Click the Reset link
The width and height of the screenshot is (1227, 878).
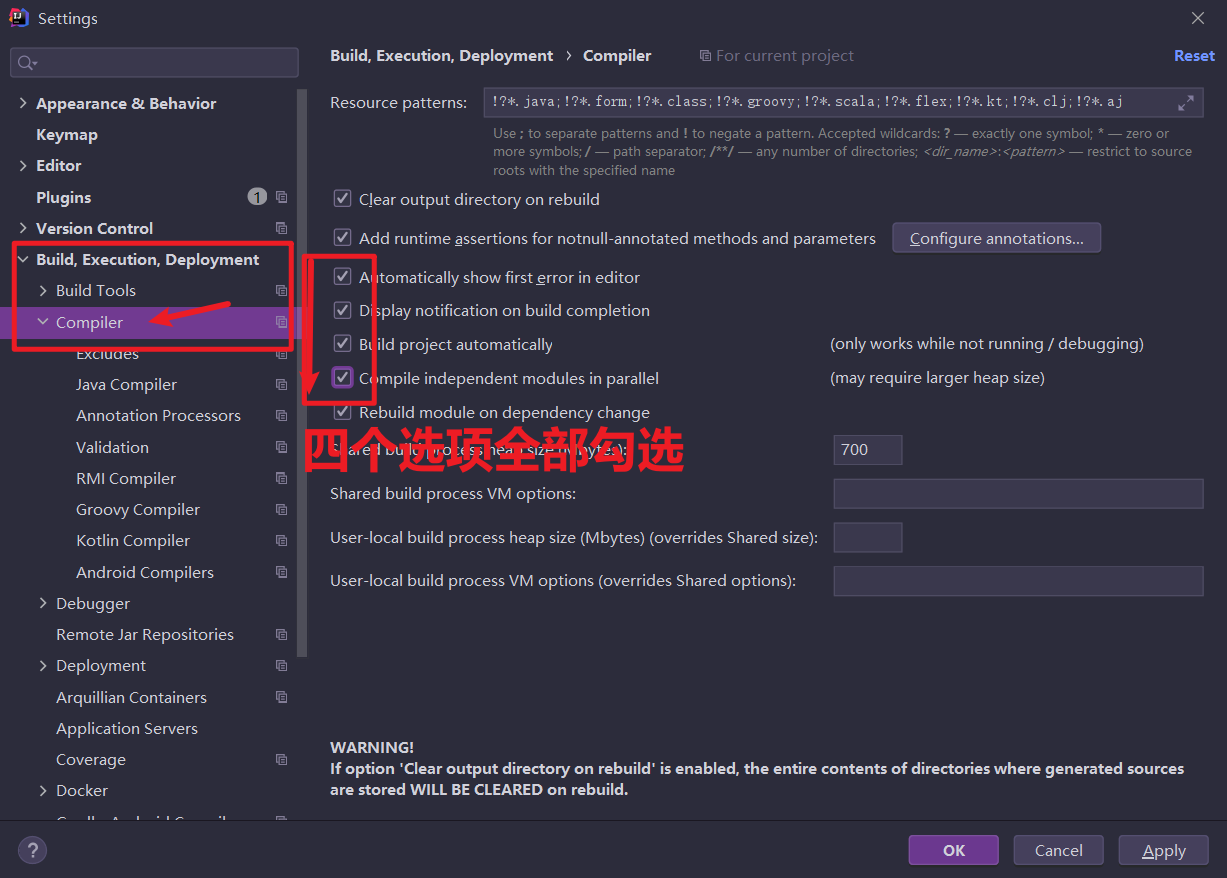point(1194,56)
